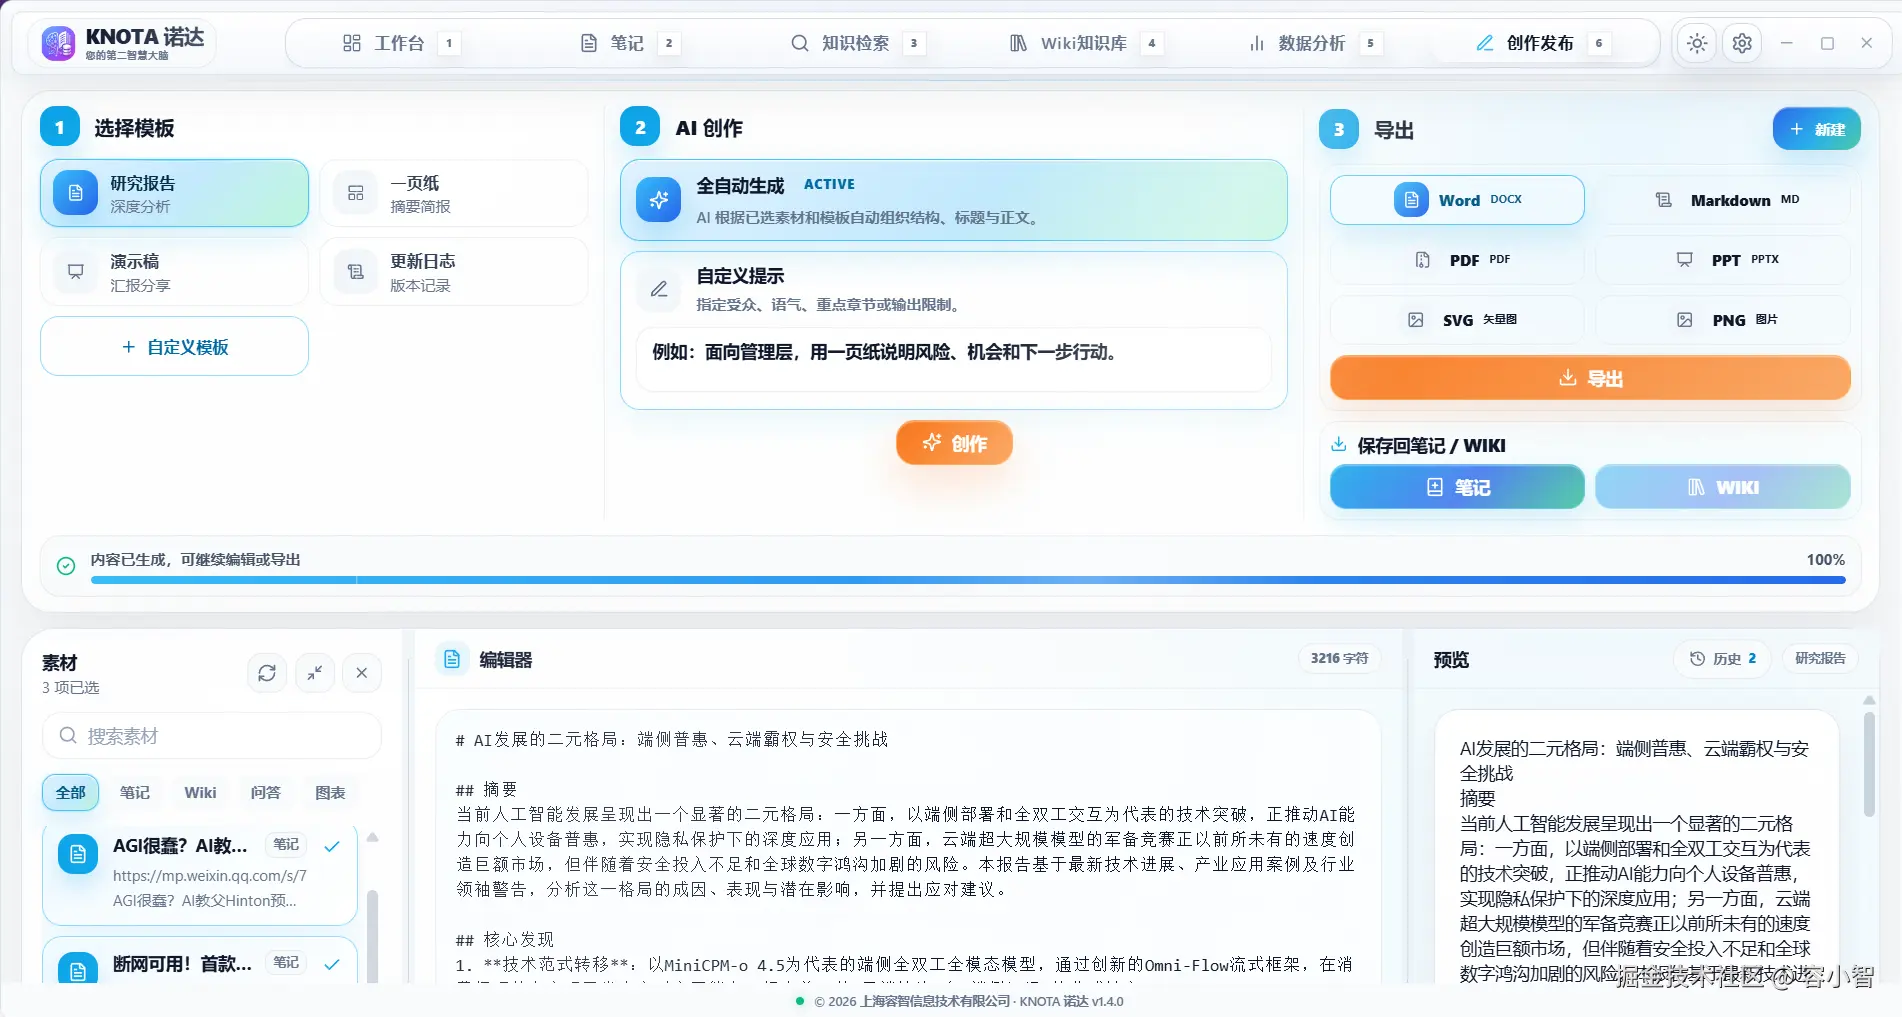Select Word DOCX export format
Screen dimensions: 1902x1017
1456,199
